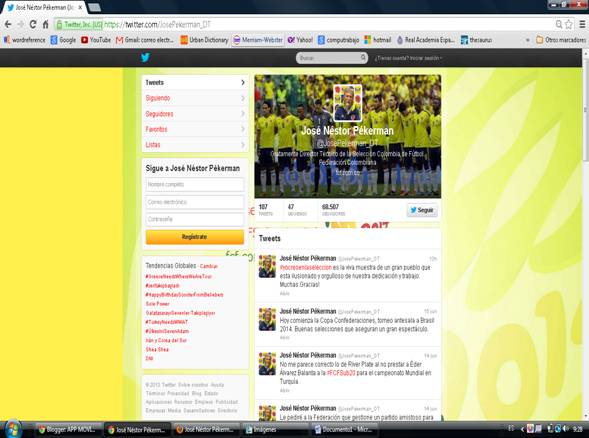
Task: Click the avatar of the #yocreoenlaseleccion tweet
Action: [267, 266]
